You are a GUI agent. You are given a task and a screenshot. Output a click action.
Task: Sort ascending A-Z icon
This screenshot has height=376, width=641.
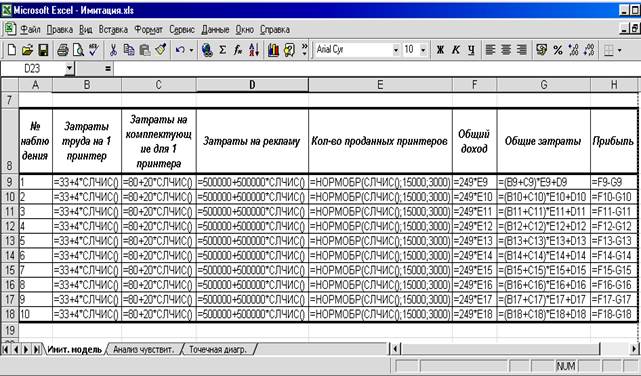click(x=254, y=50)
